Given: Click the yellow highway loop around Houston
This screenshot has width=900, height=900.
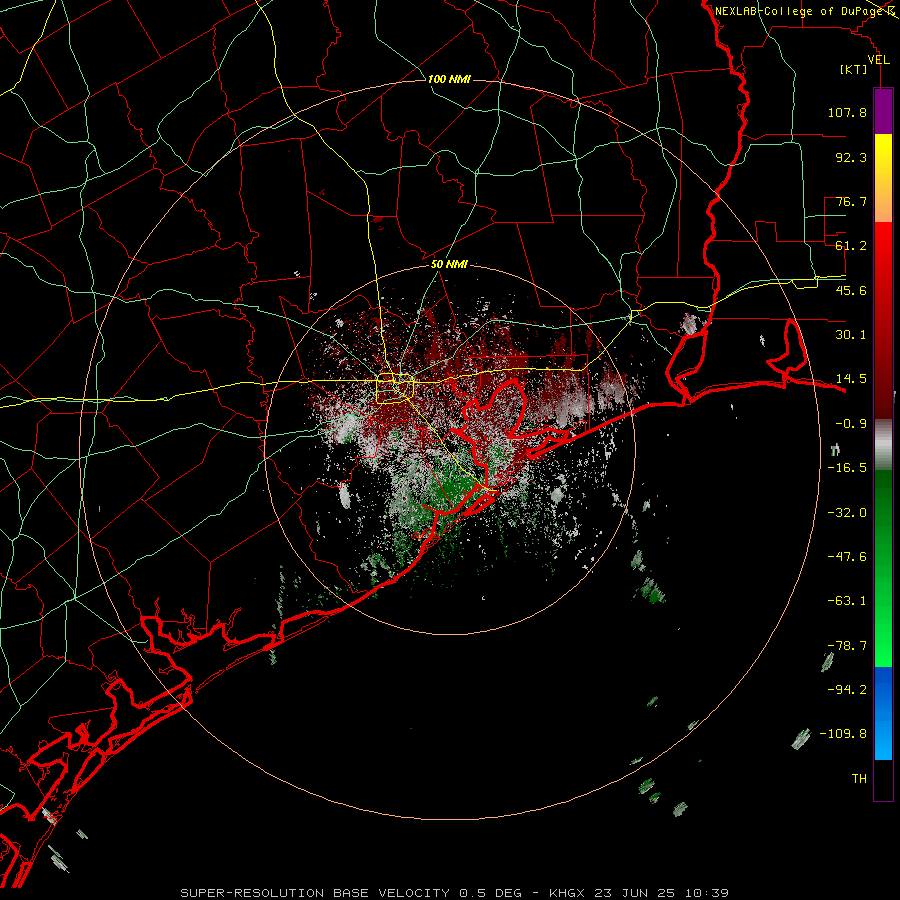Looking at the screenshot, I should 395,389.
